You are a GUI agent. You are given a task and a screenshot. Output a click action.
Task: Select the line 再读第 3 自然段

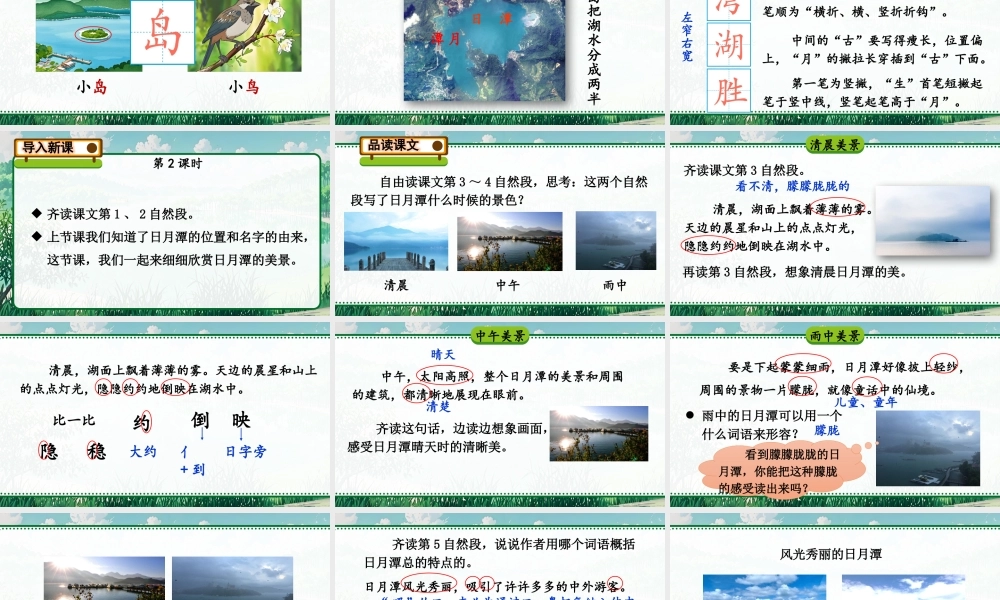coord(795,272)
